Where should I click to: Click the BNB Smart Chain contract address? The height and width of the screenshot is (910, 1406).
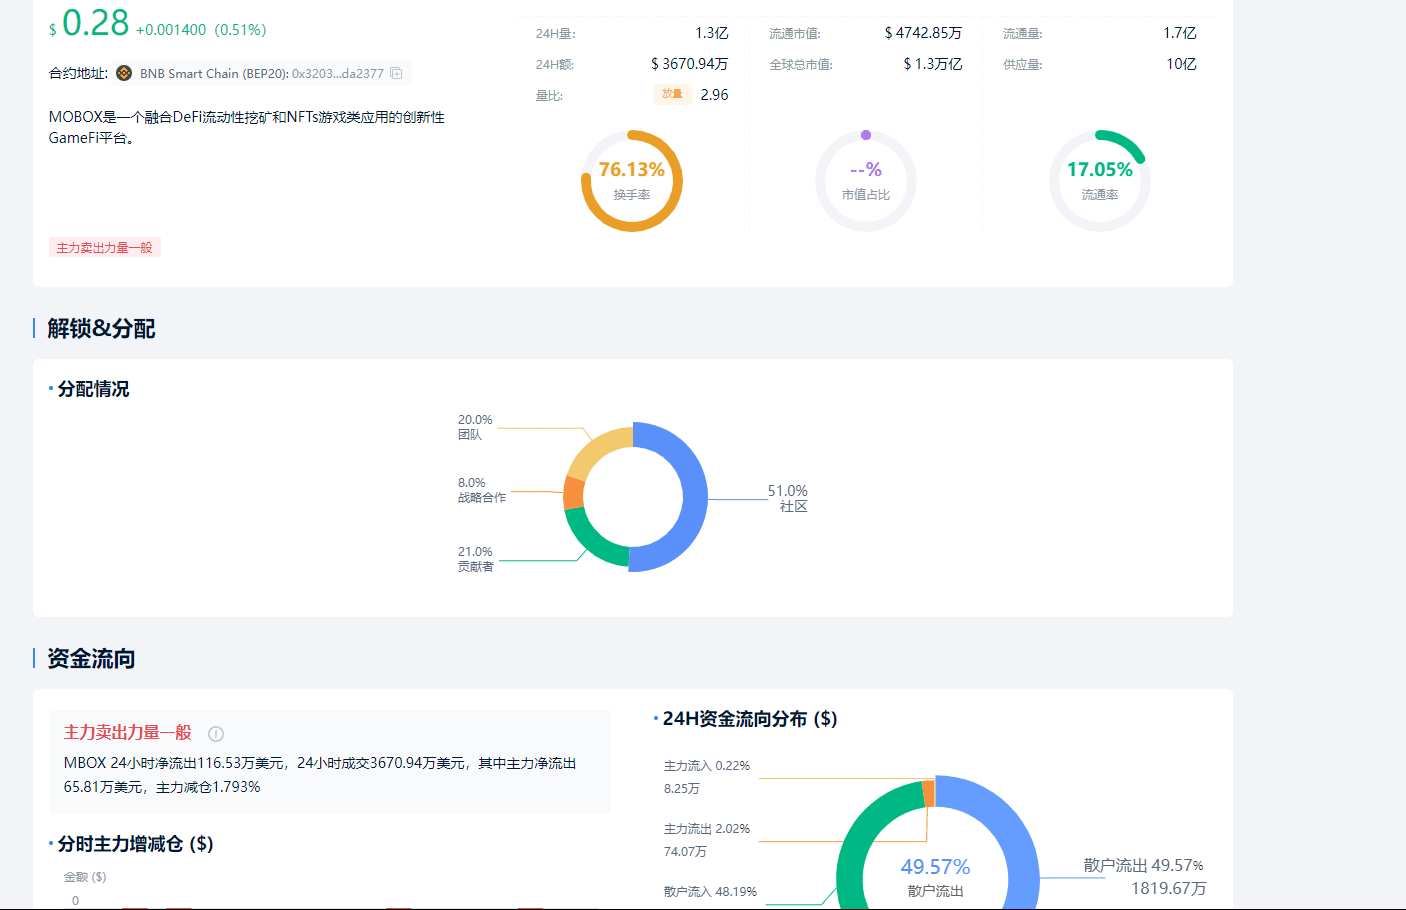[x=262, y=73]
